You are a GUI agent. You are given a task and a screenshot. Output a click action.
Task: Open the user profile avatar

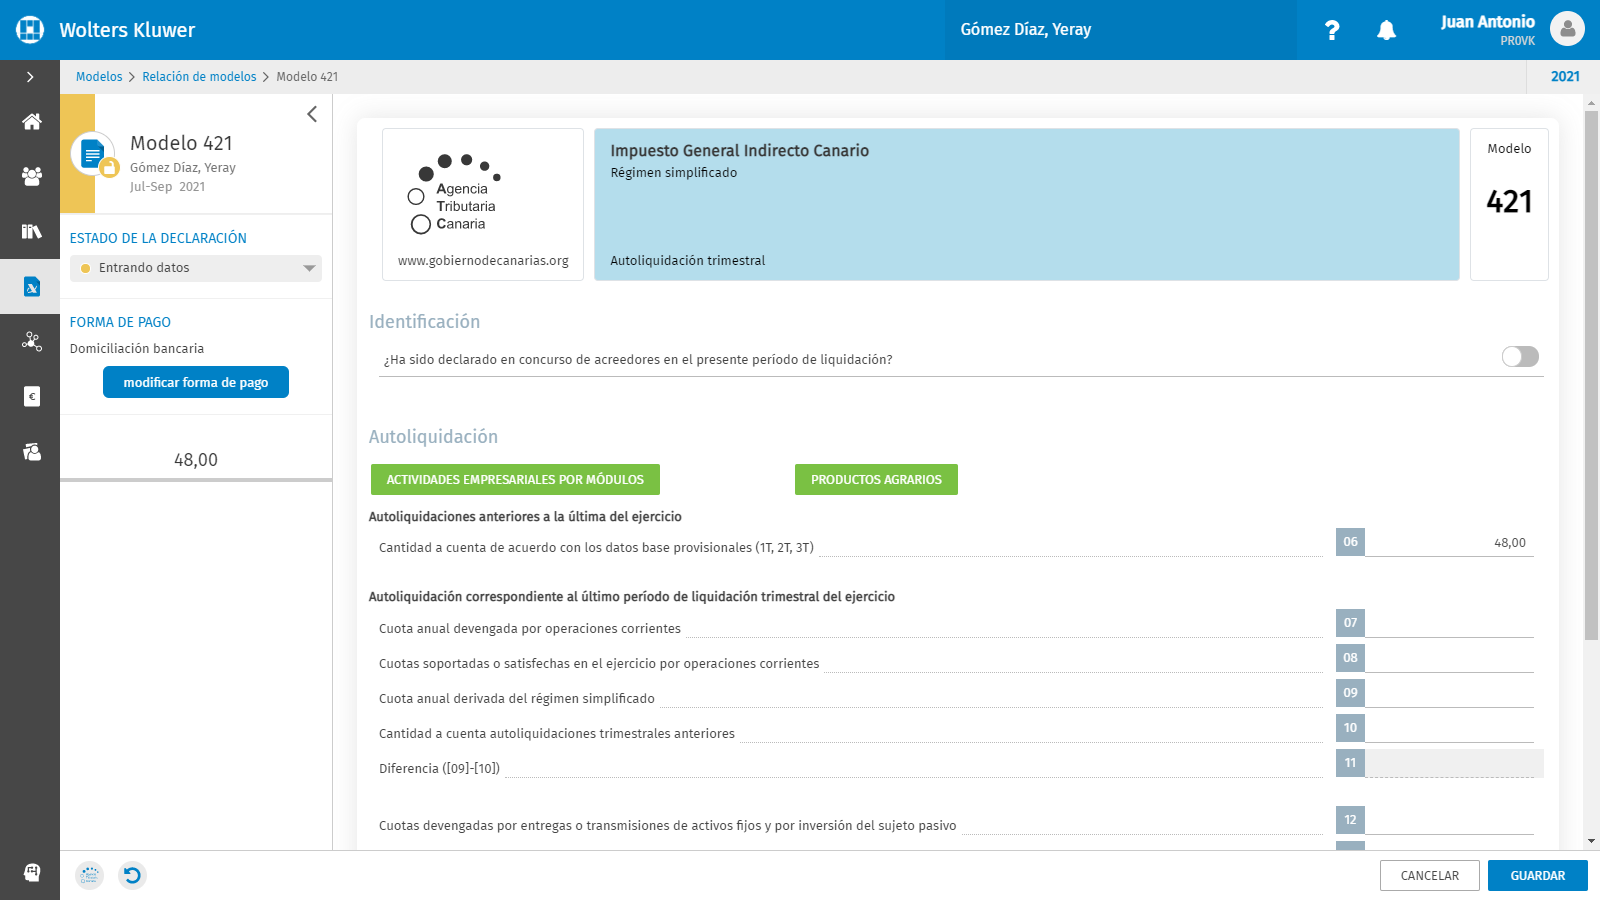[x=1567, y=29]
